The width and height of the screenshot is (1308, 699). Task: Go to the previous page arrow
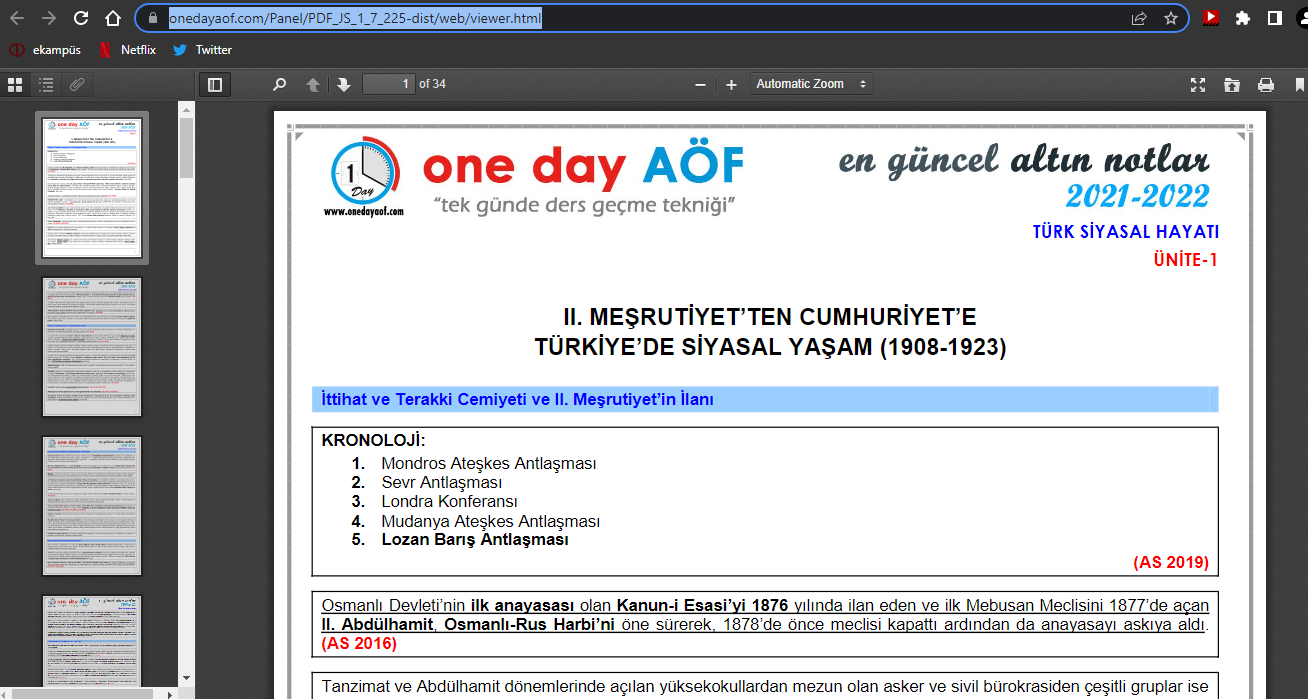coord(313,85)
